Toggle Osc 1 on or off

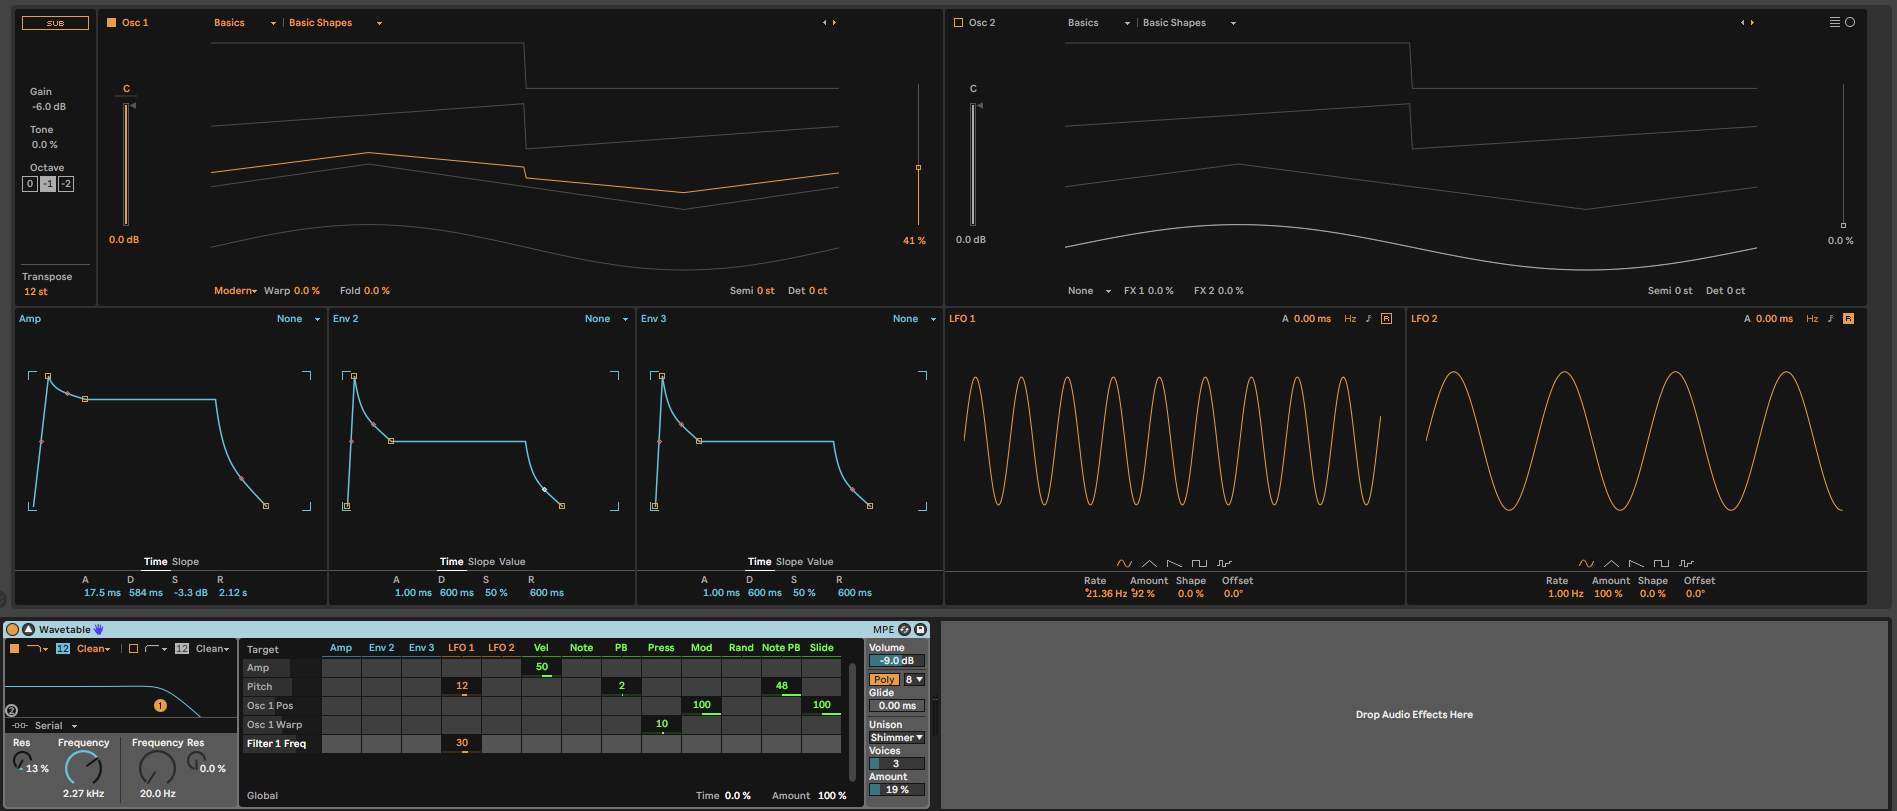click(111, 22)
